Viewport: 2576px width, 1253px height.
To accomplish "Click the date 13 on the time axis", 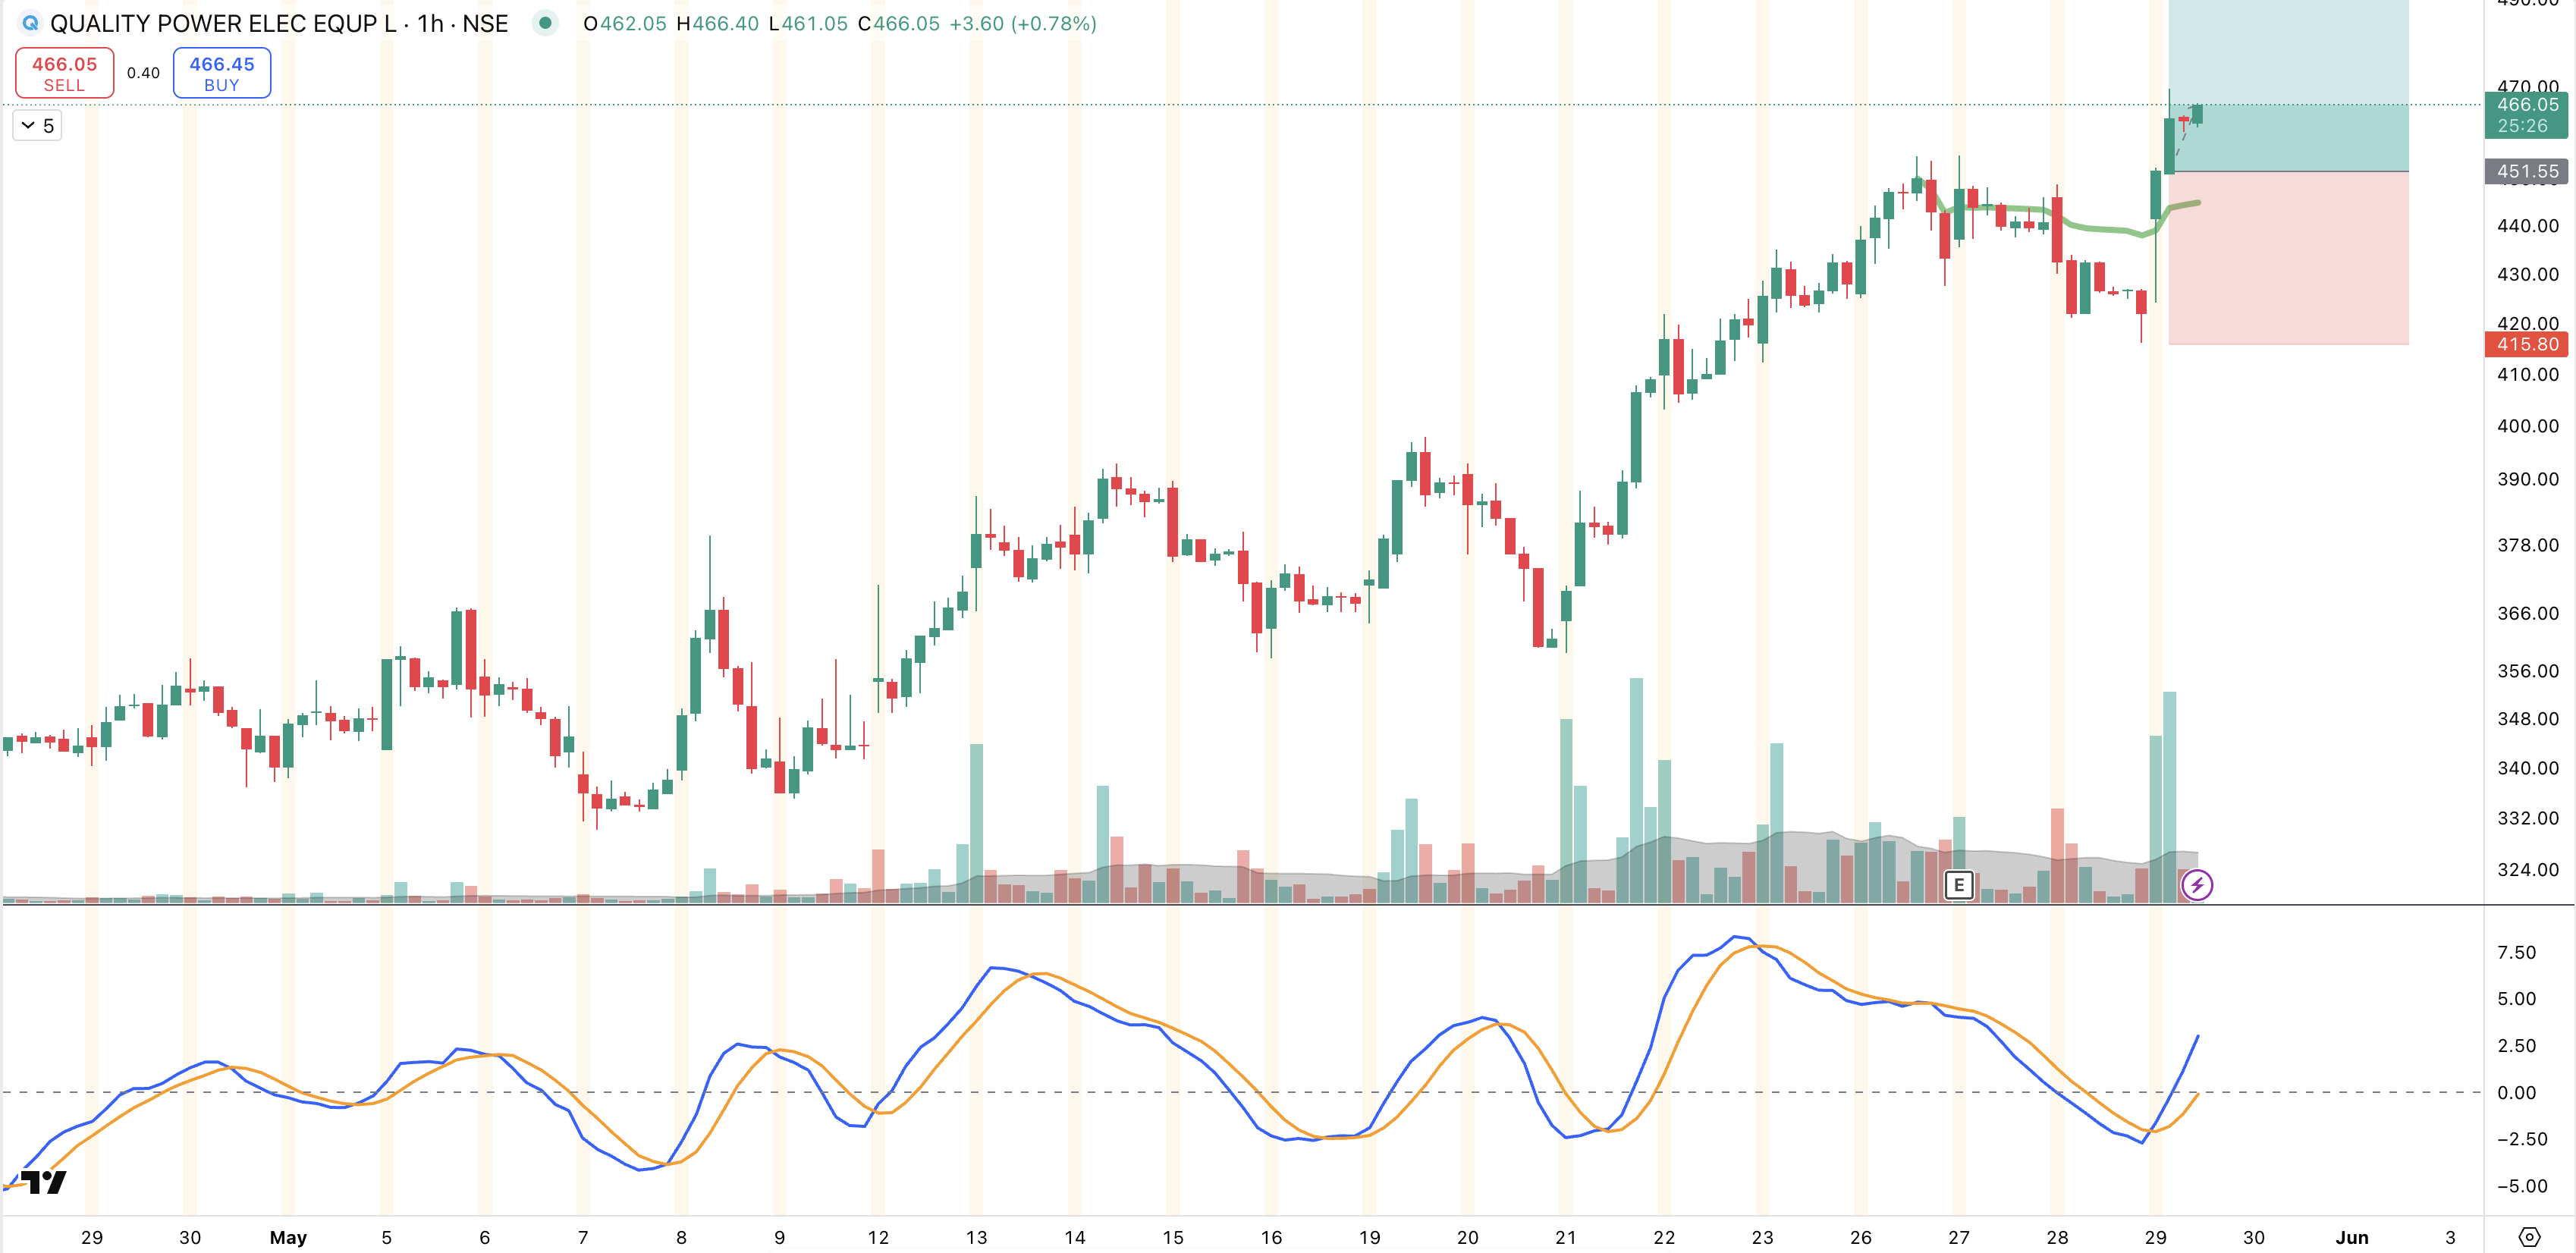I will point(976,1237).
